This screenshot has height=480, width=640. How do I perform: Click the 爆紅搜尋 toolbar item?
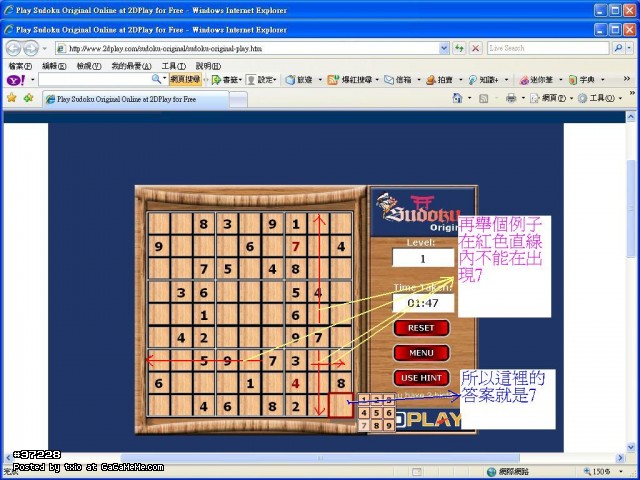point(350,80)
